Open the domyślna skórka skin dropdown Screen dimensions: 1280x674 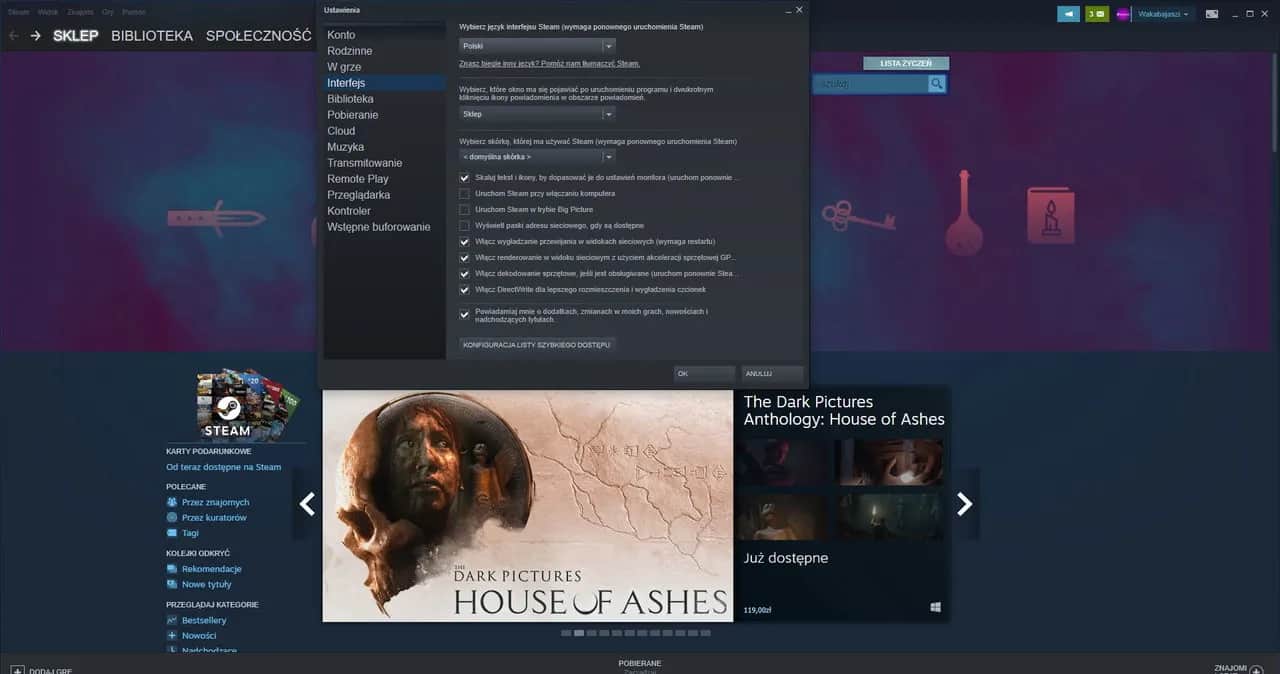pos(536,156)
